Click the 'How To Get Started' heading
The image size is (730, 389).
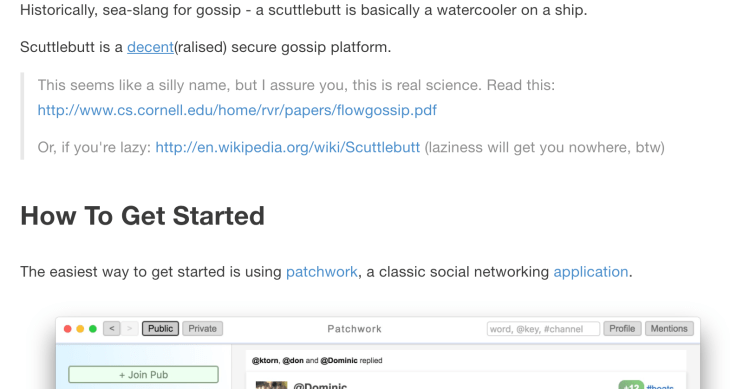point(142,216)
